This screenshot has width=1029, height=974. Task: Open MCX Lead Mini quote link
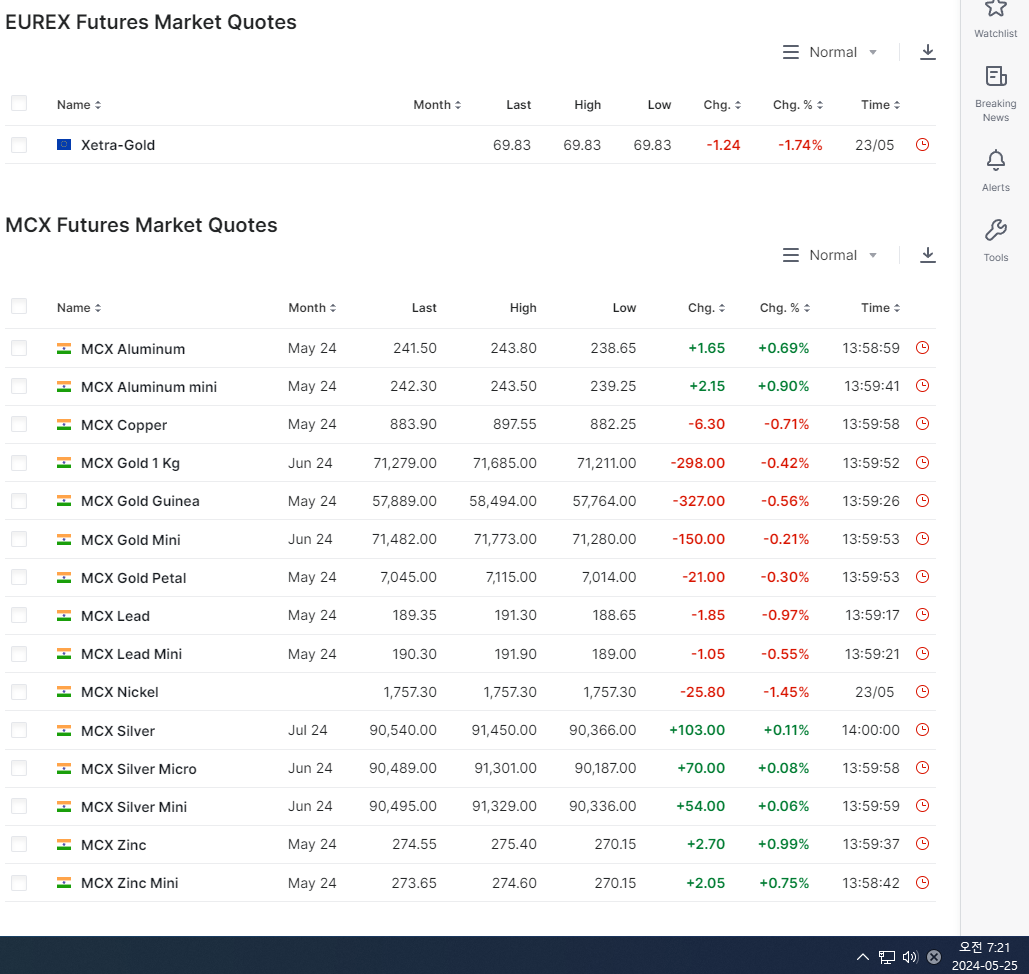(x=131, y=654)
